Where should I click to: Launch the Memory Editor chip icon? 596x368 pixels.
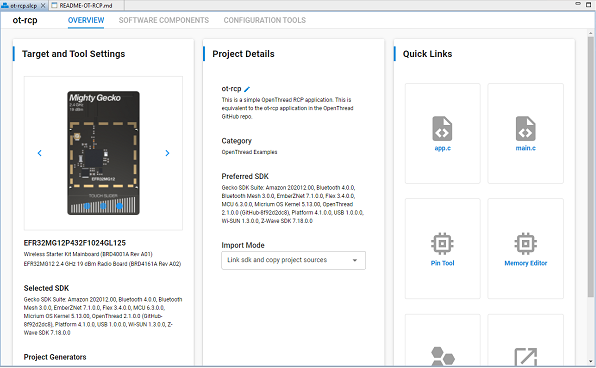pos(525,243)
